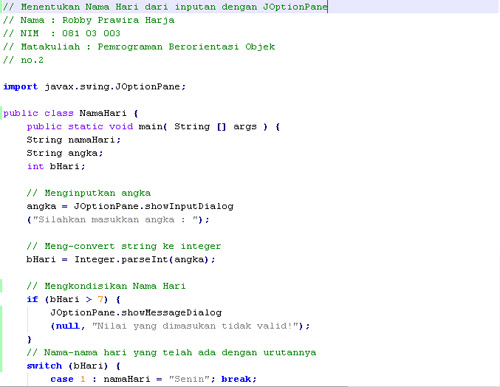500x387 pixels.
Task: Click the comment '// Menginputkan angka'
Action: (89, 193)
